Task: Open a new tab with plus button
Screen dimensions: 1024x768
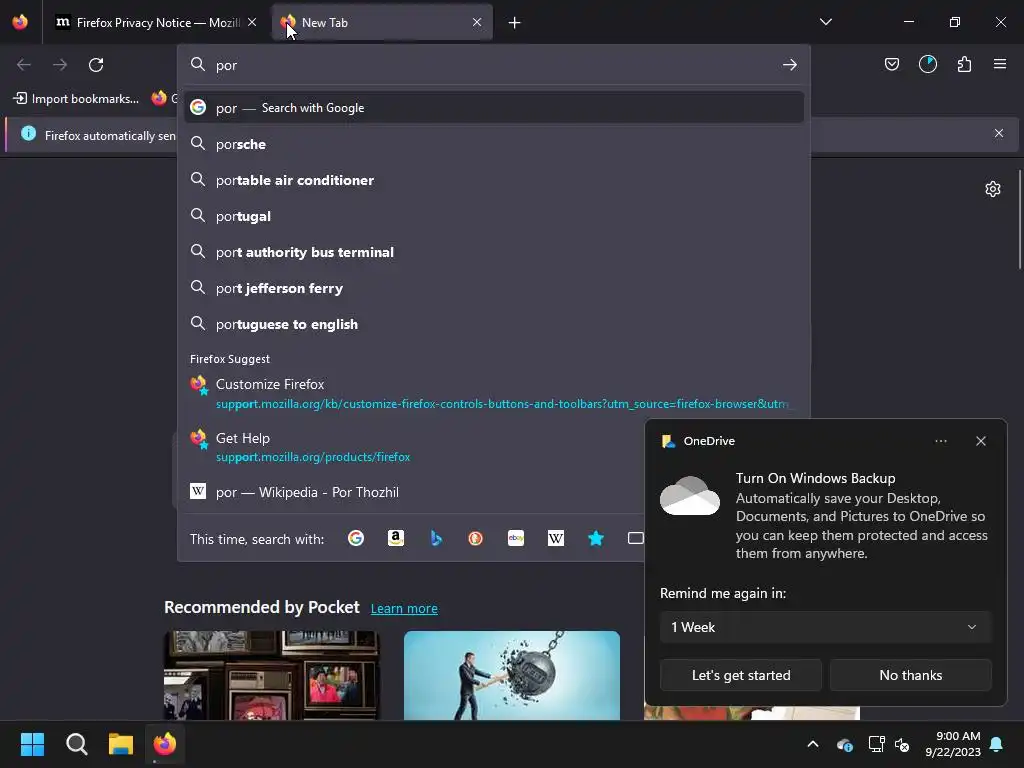Action: click(515, 23)
